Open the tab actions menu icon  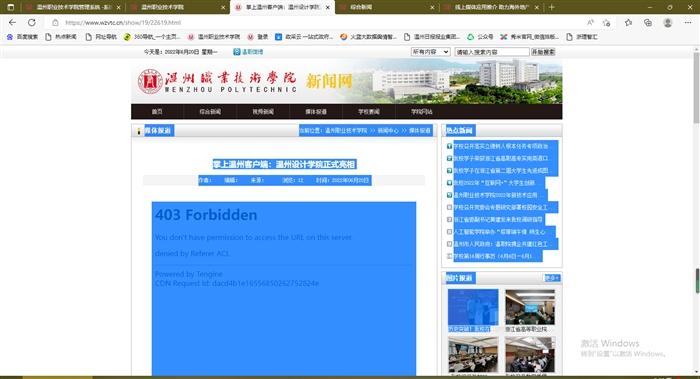tap(11, 7)
